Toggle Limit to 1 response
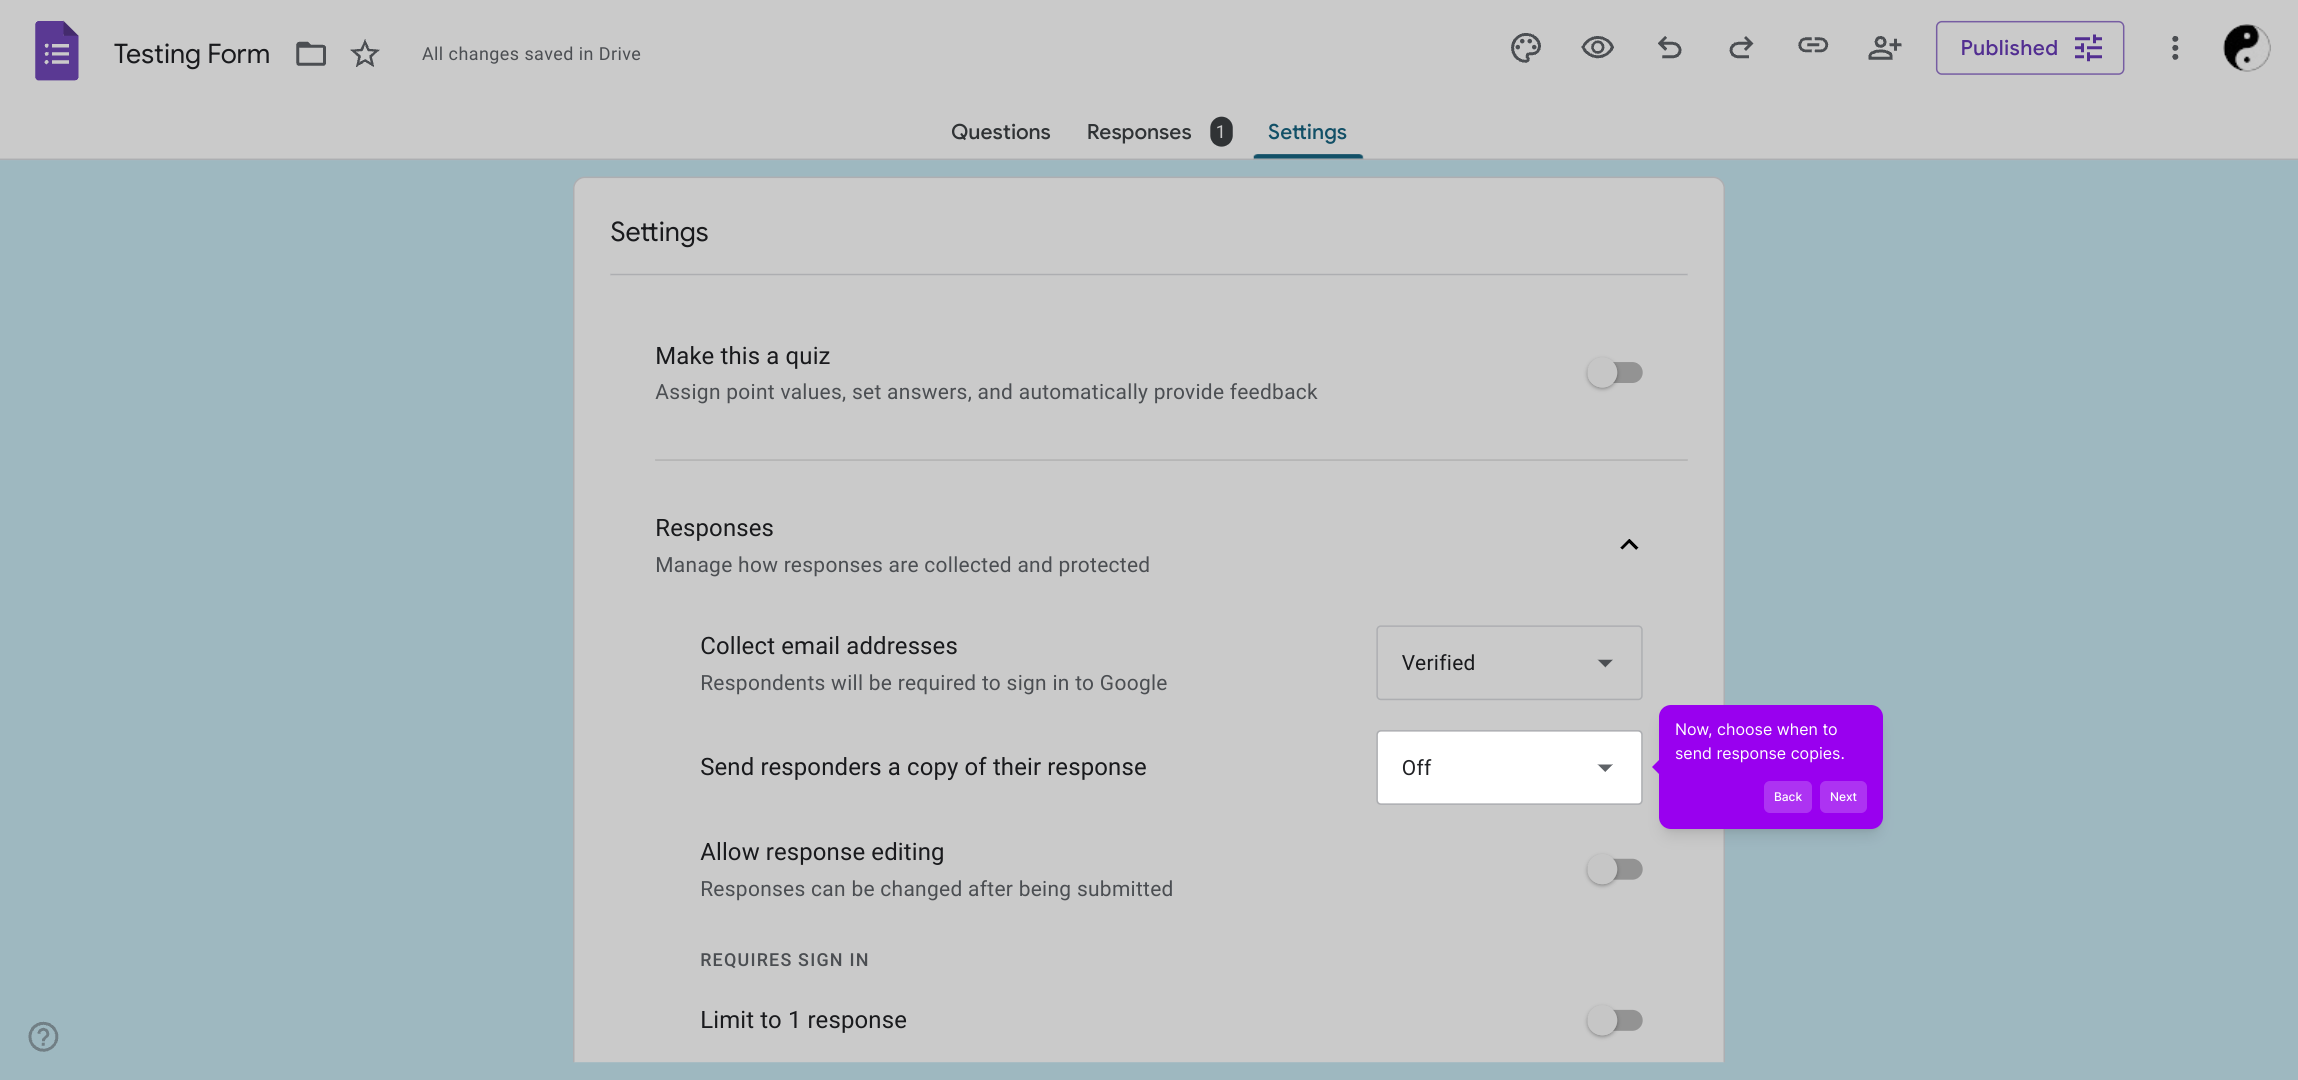Image resolution: width=2298 pixels, height=1080 pixels. [x=1614, y=1021]
